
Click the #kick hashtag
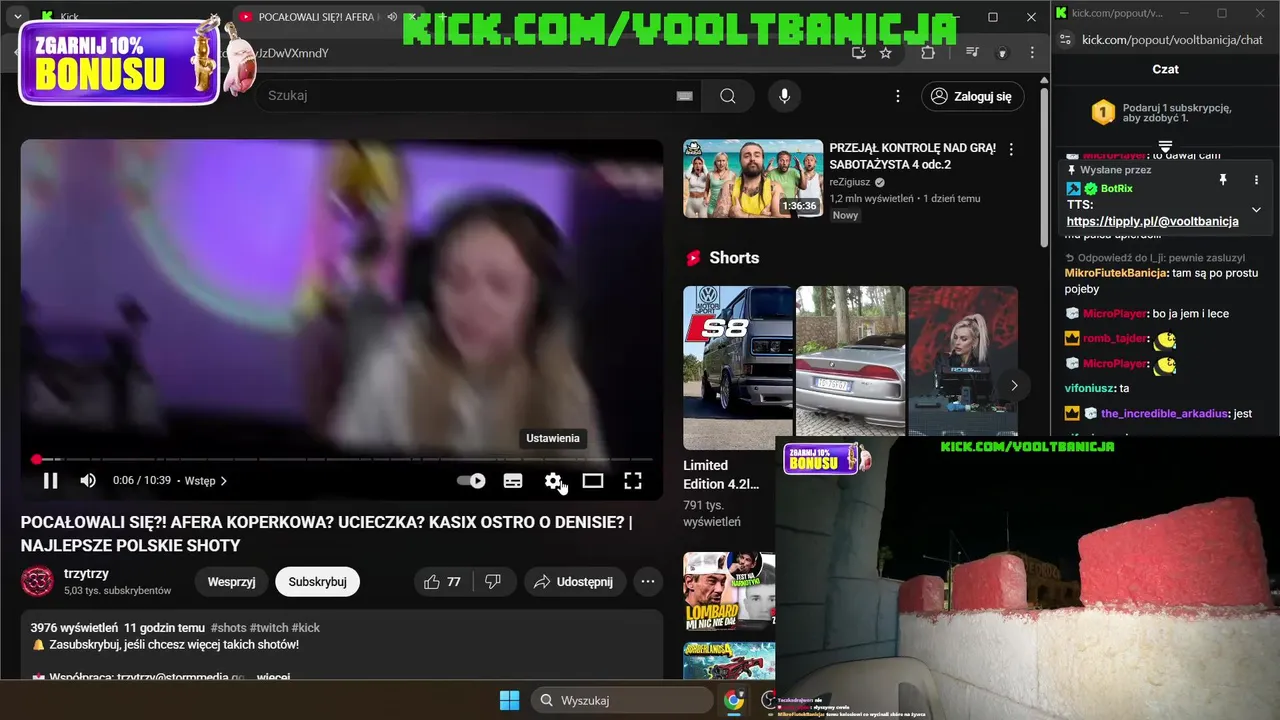pos(305,627)
